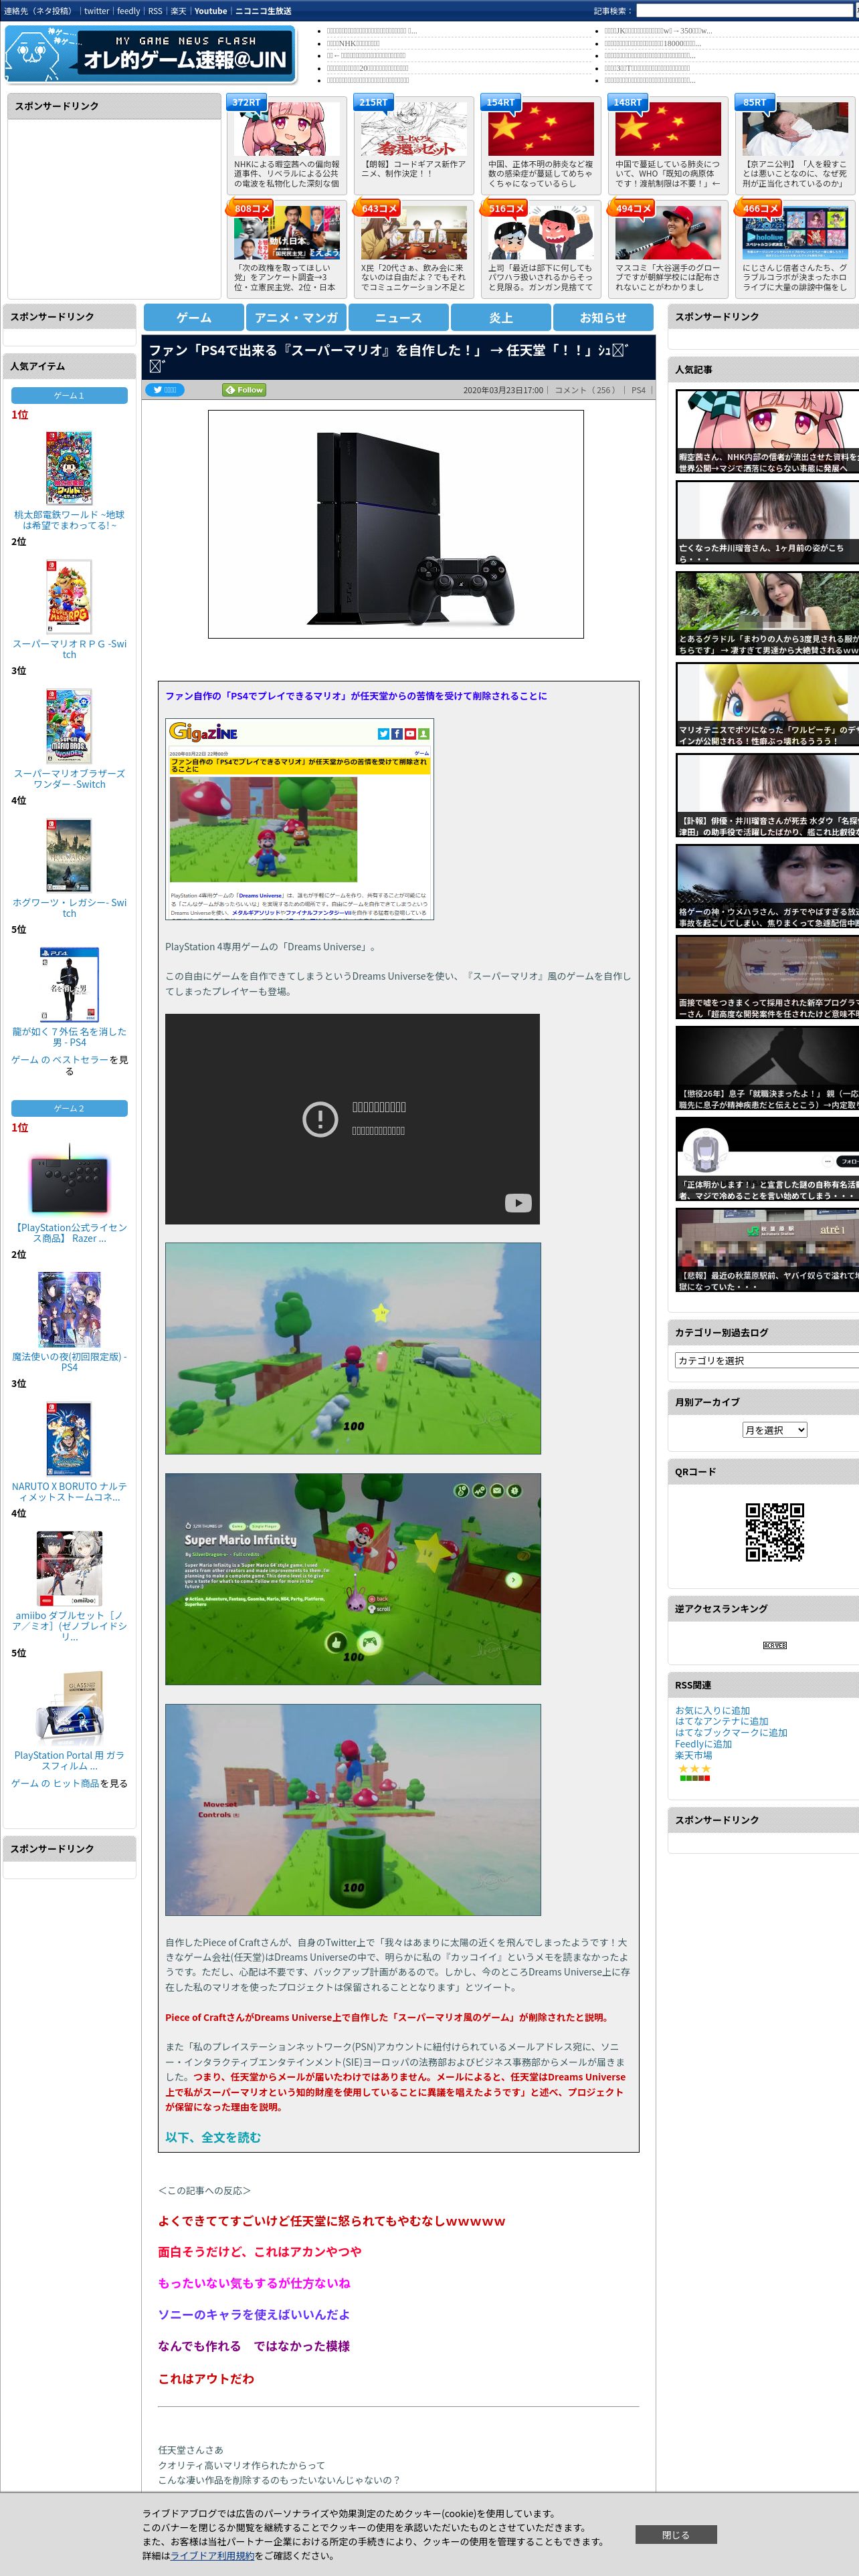Open amiibo ダブルセット product image
This screenshot has height=2576, width=859.
69,1568
